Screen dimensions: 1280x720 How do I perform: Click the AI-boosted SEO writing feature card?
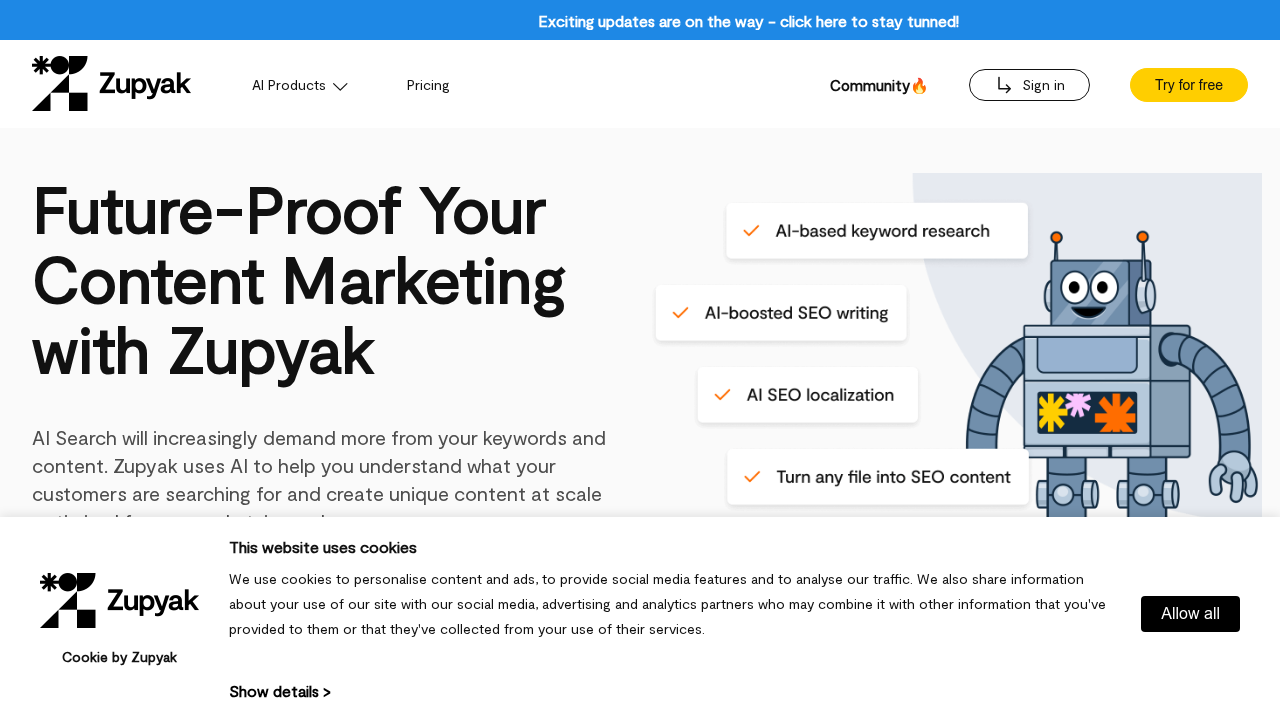click(x=780, y=312)
